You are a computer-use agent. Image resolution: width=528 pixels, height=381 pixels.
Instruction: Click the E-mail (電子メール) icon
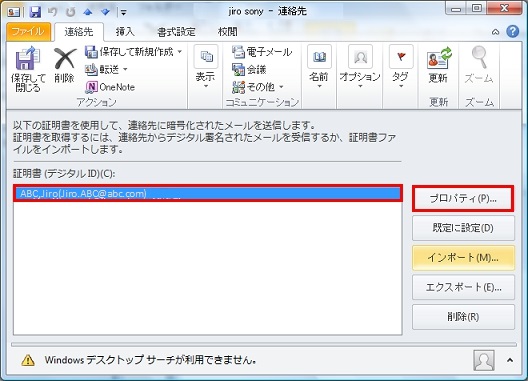[x=238, y=52]
